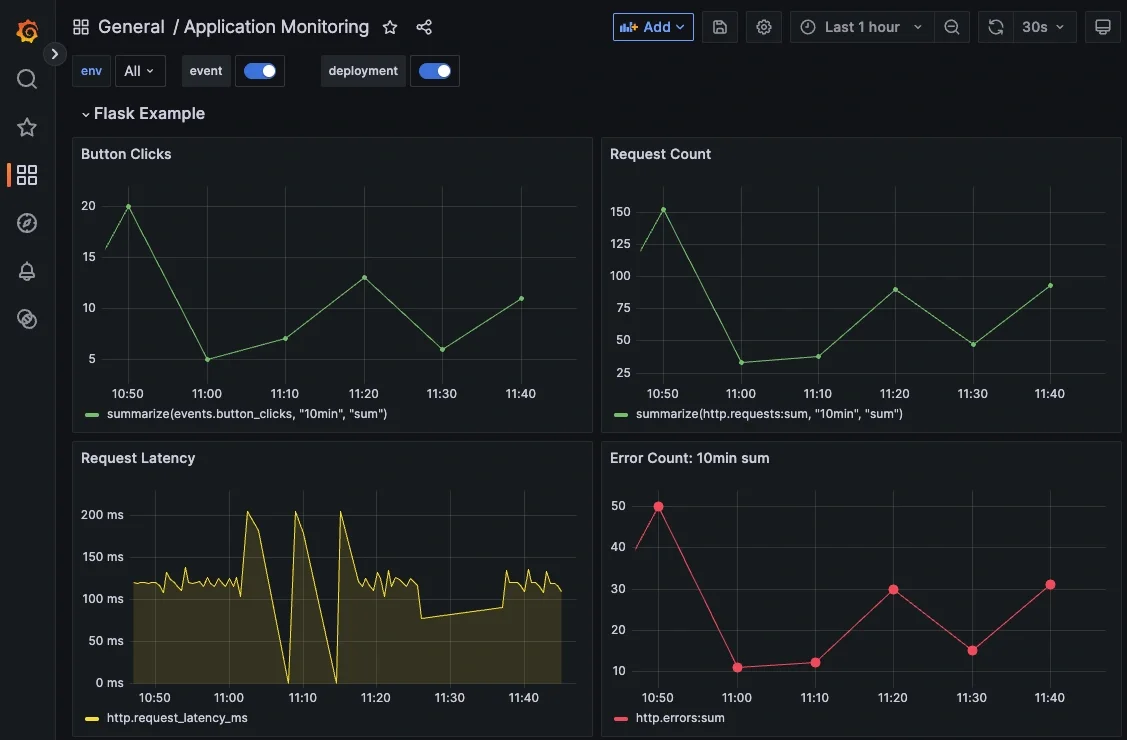Click the 11:20 data point in Button Clicks
This screenshot has height=740, width=1127.
click(364, 277)
